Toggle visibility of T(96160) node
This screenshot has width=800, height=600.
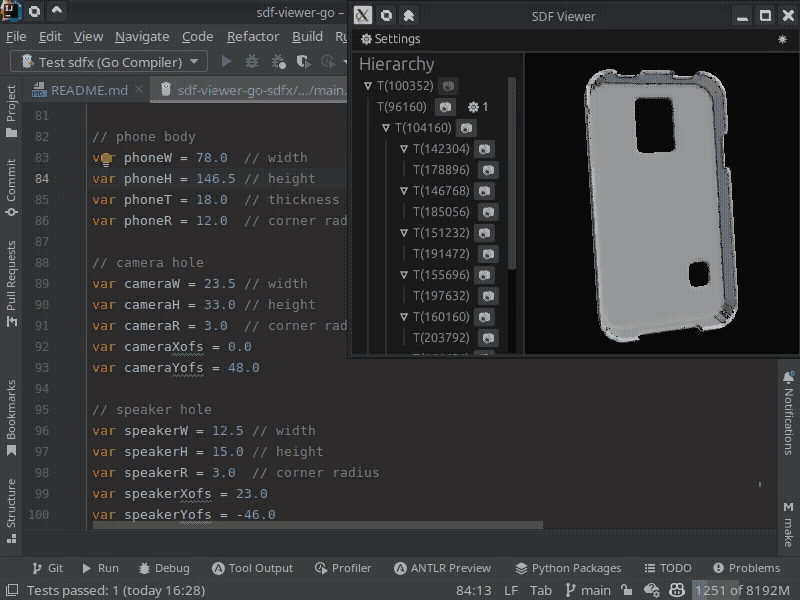[x=445, y=107]
